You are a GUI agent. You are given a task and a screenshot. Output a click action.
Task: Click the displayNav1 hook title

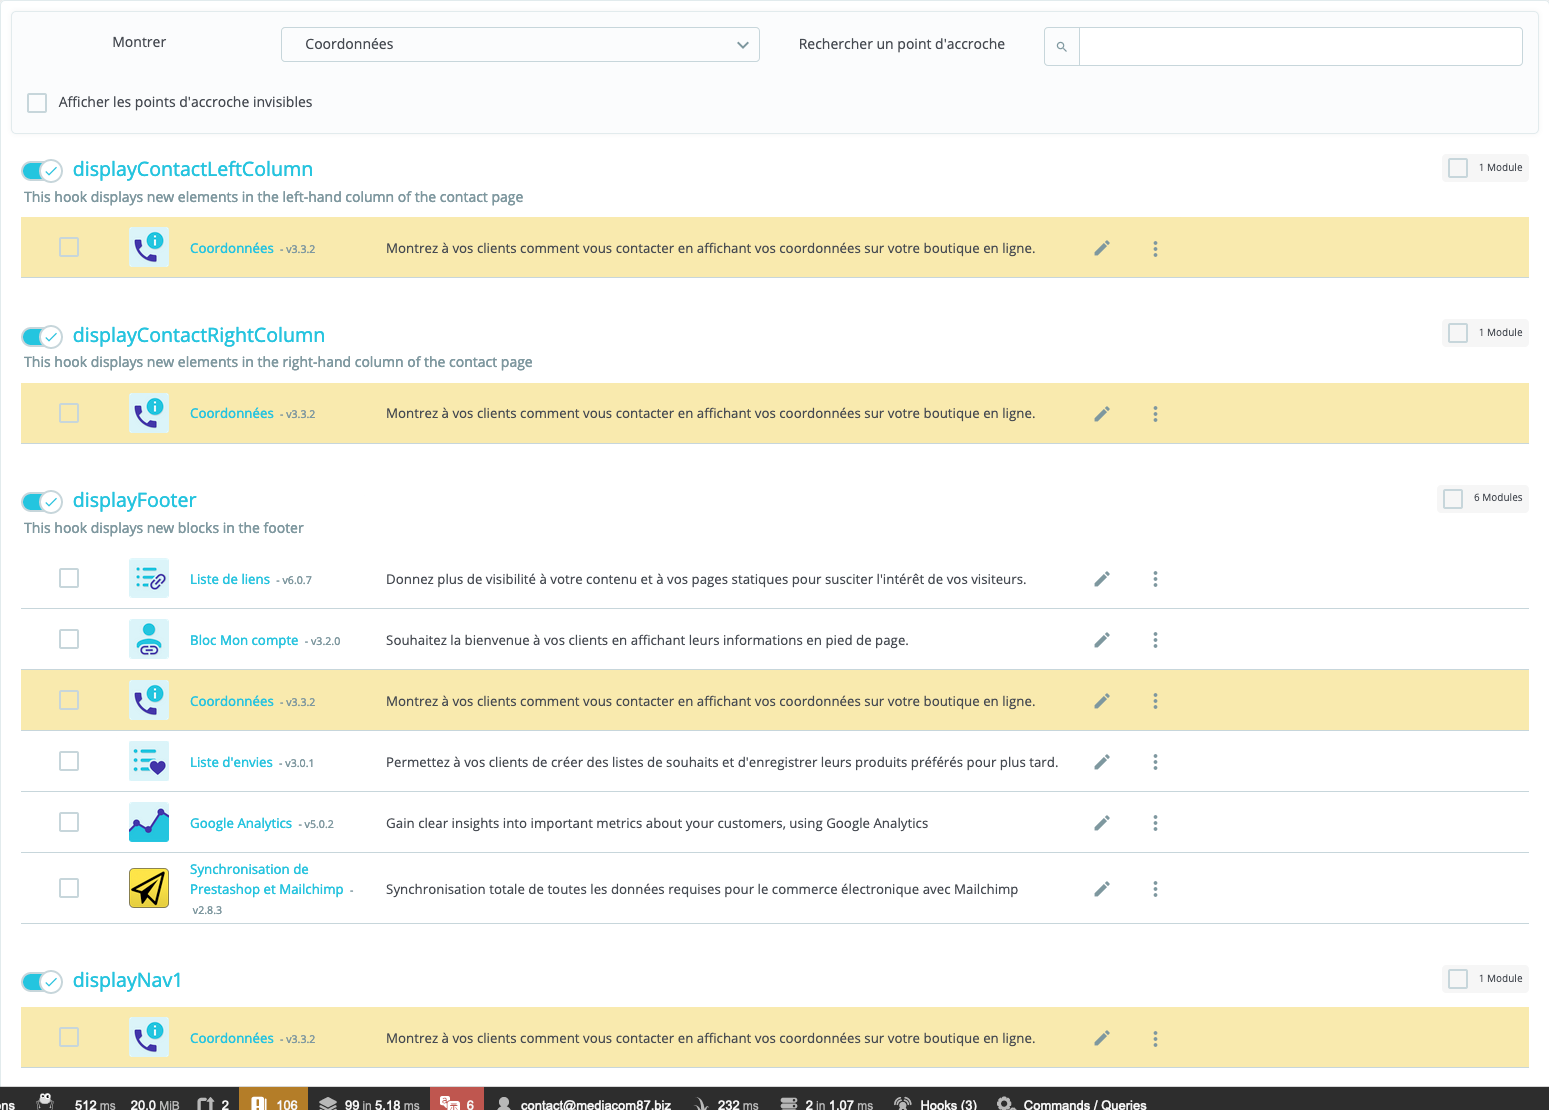tap(127, 980)
